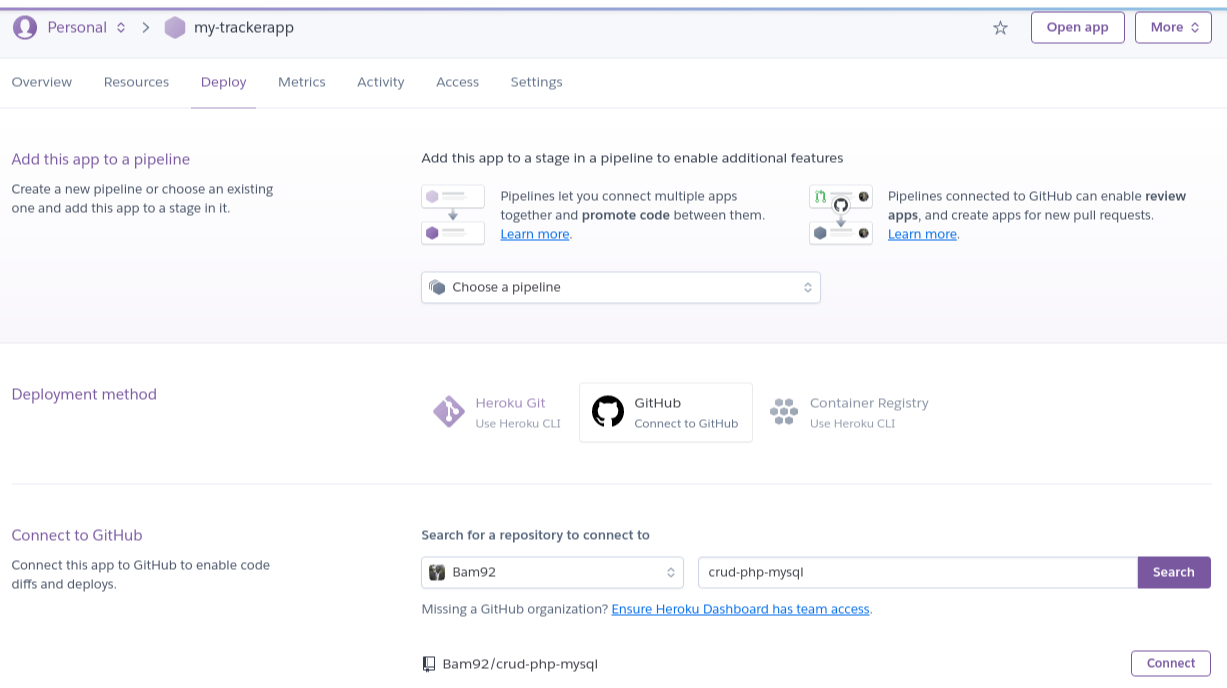Switch to the Overview tab
The width and height of the screenshot is (1227, 688).
pos(42,82)
